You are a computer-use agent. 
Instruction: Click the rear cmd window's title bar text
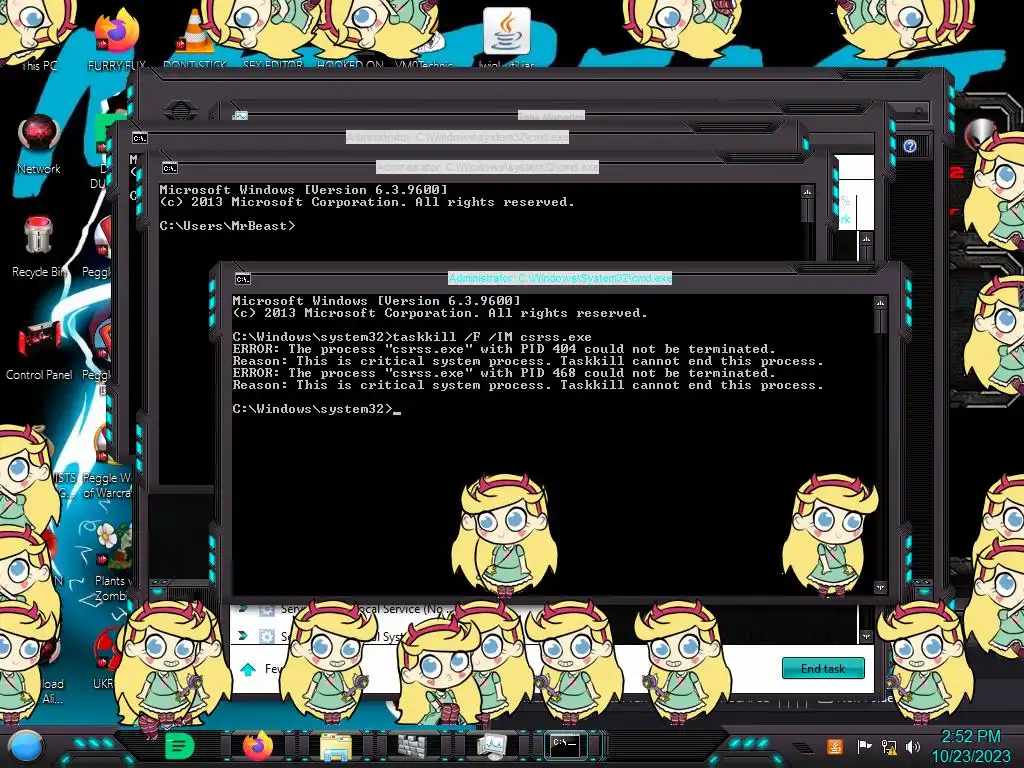(457, 137)
